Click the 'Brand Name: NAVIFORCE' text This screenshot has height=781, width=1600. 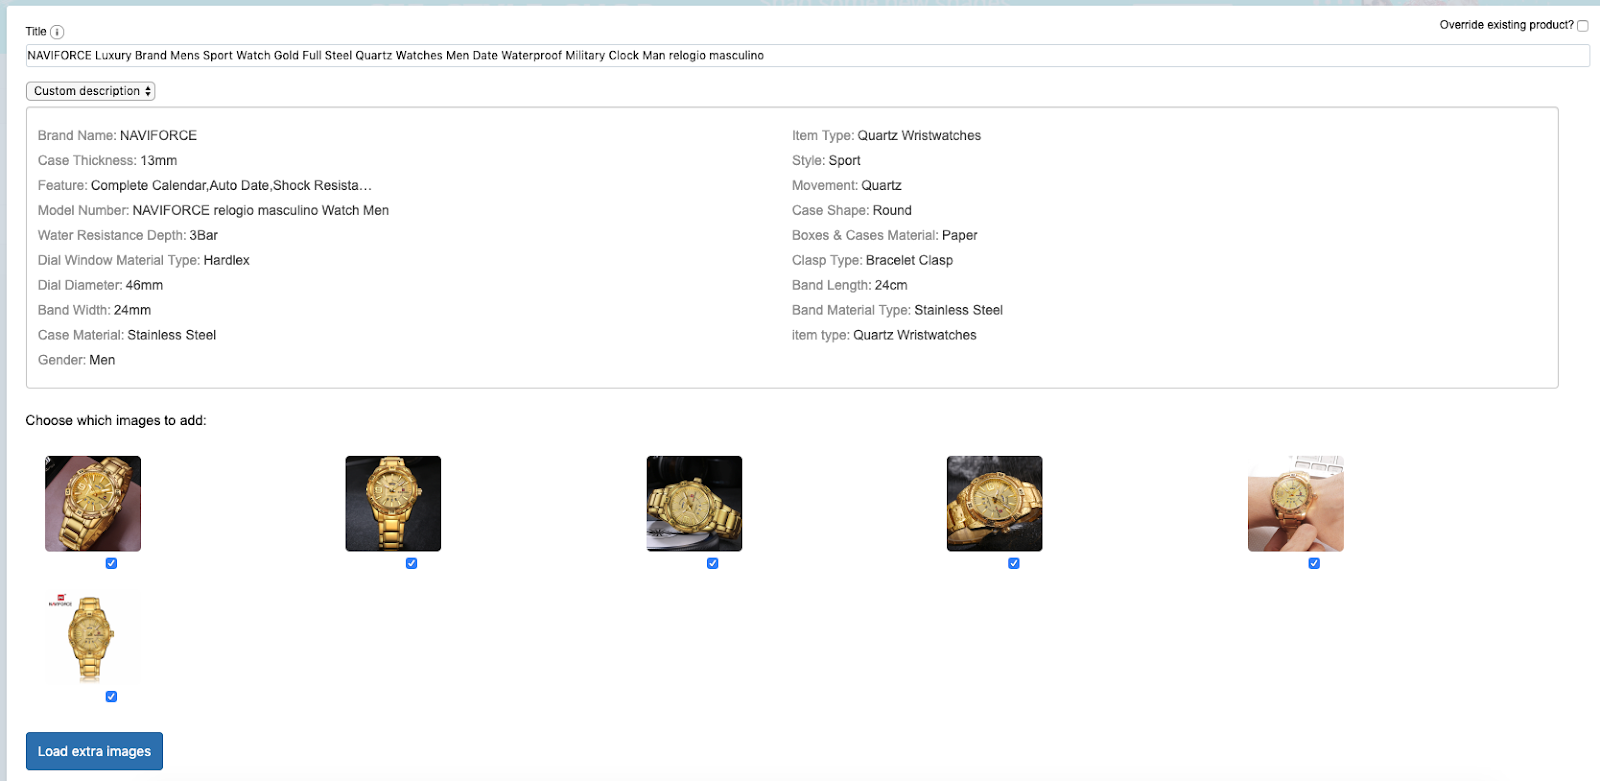click(117, 136)
